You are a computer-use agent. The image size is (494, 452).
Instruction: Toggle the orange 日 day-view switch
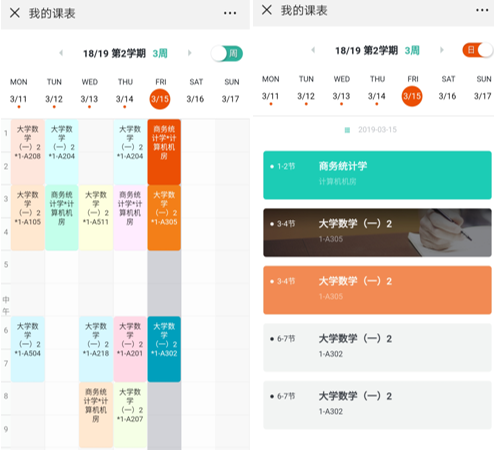point(477,50)
